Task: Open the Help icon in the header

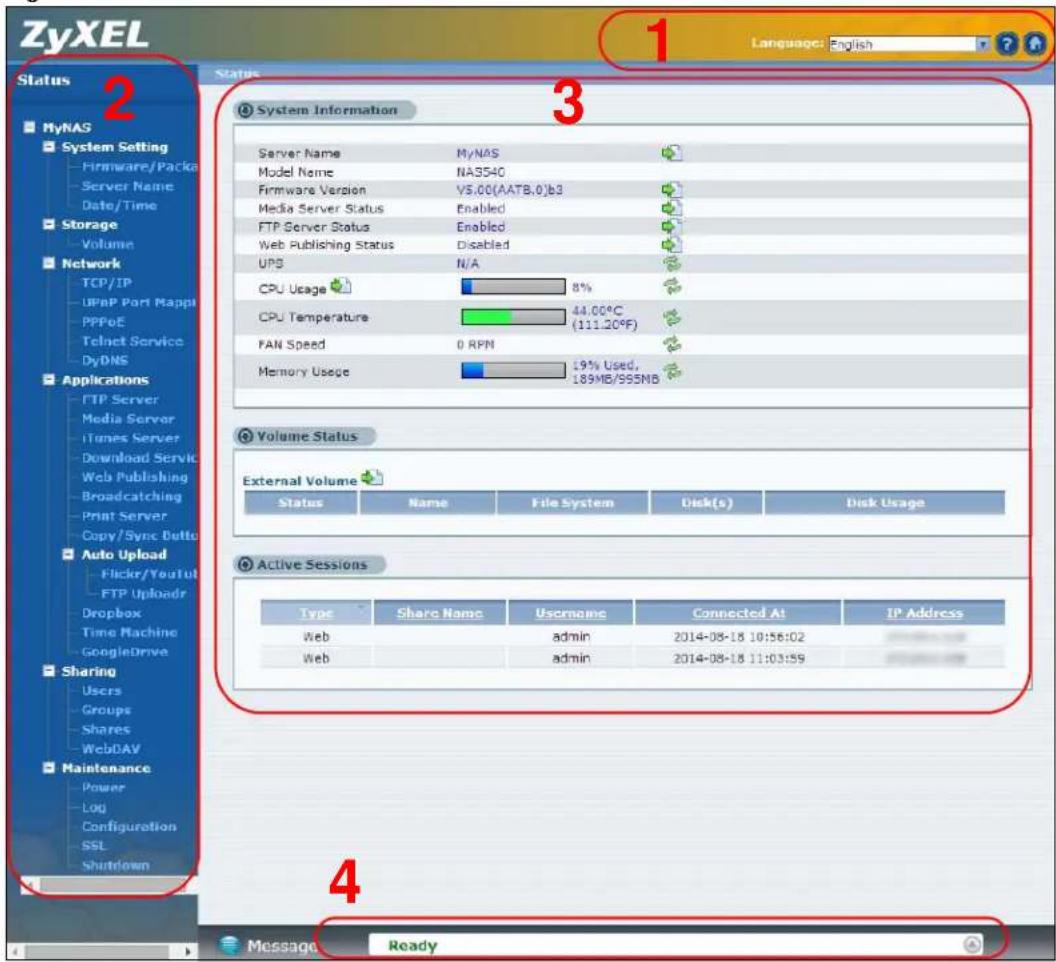Action: pos(1007,44)
